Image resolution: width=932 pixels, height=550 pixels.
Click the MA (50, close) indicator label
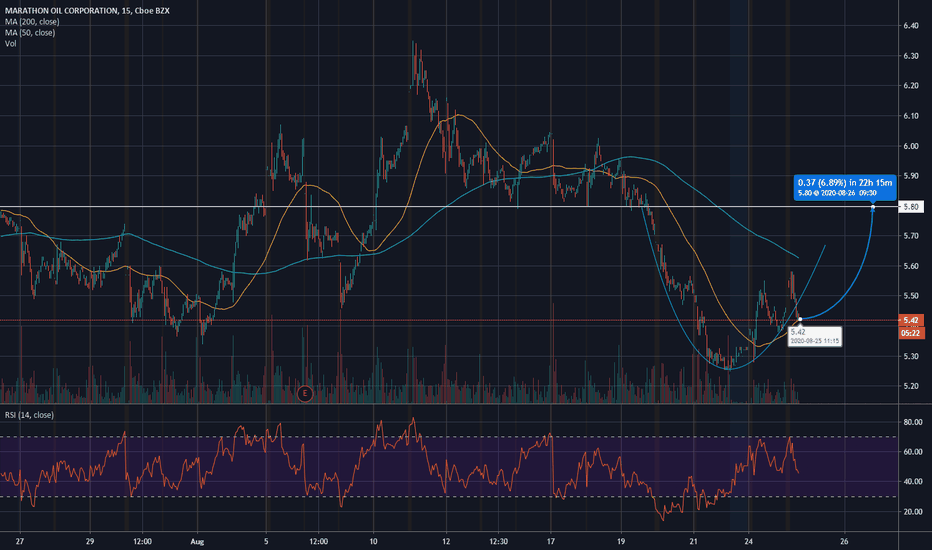pyautogui.click(x=30, y=33)
